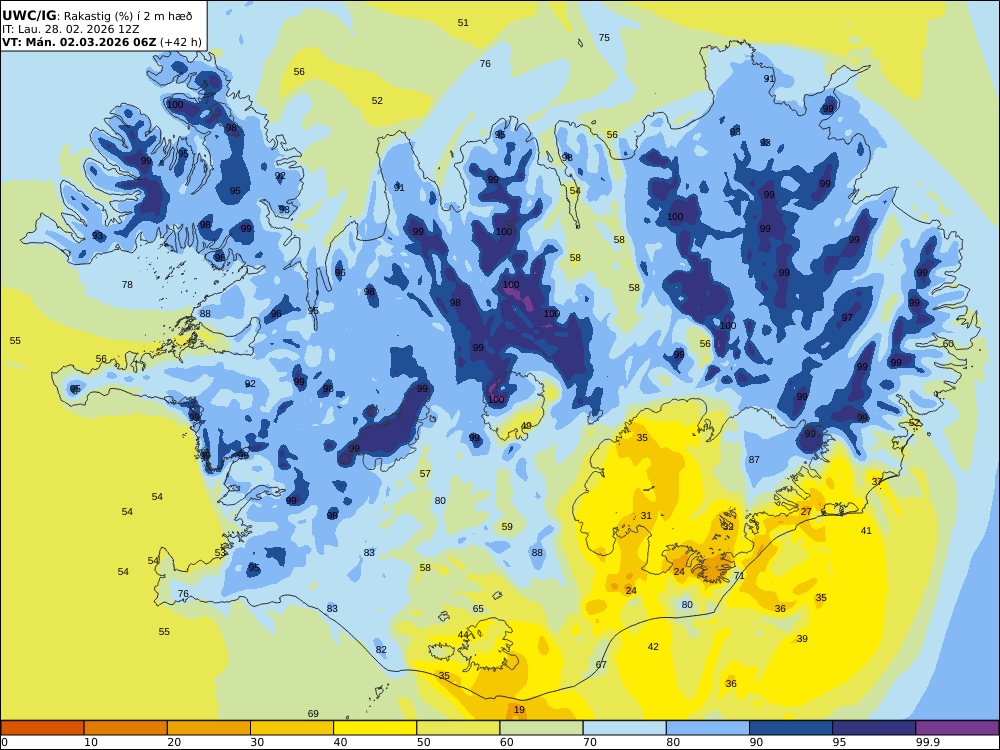Screen dimensions: 1000x750
Task: Pick the 20–30 amber legend swatch
Action: click(209, 728)
